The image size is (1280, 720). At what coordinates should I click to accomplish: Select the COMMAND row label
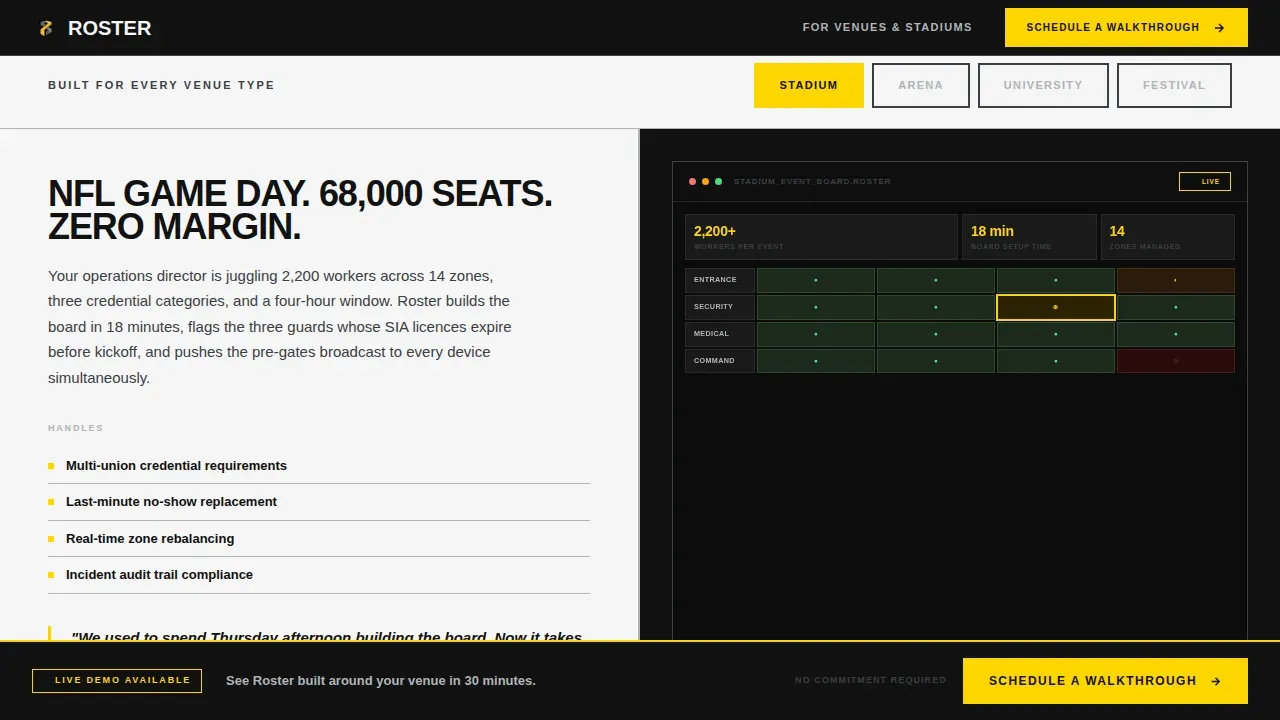pos(720,361)
